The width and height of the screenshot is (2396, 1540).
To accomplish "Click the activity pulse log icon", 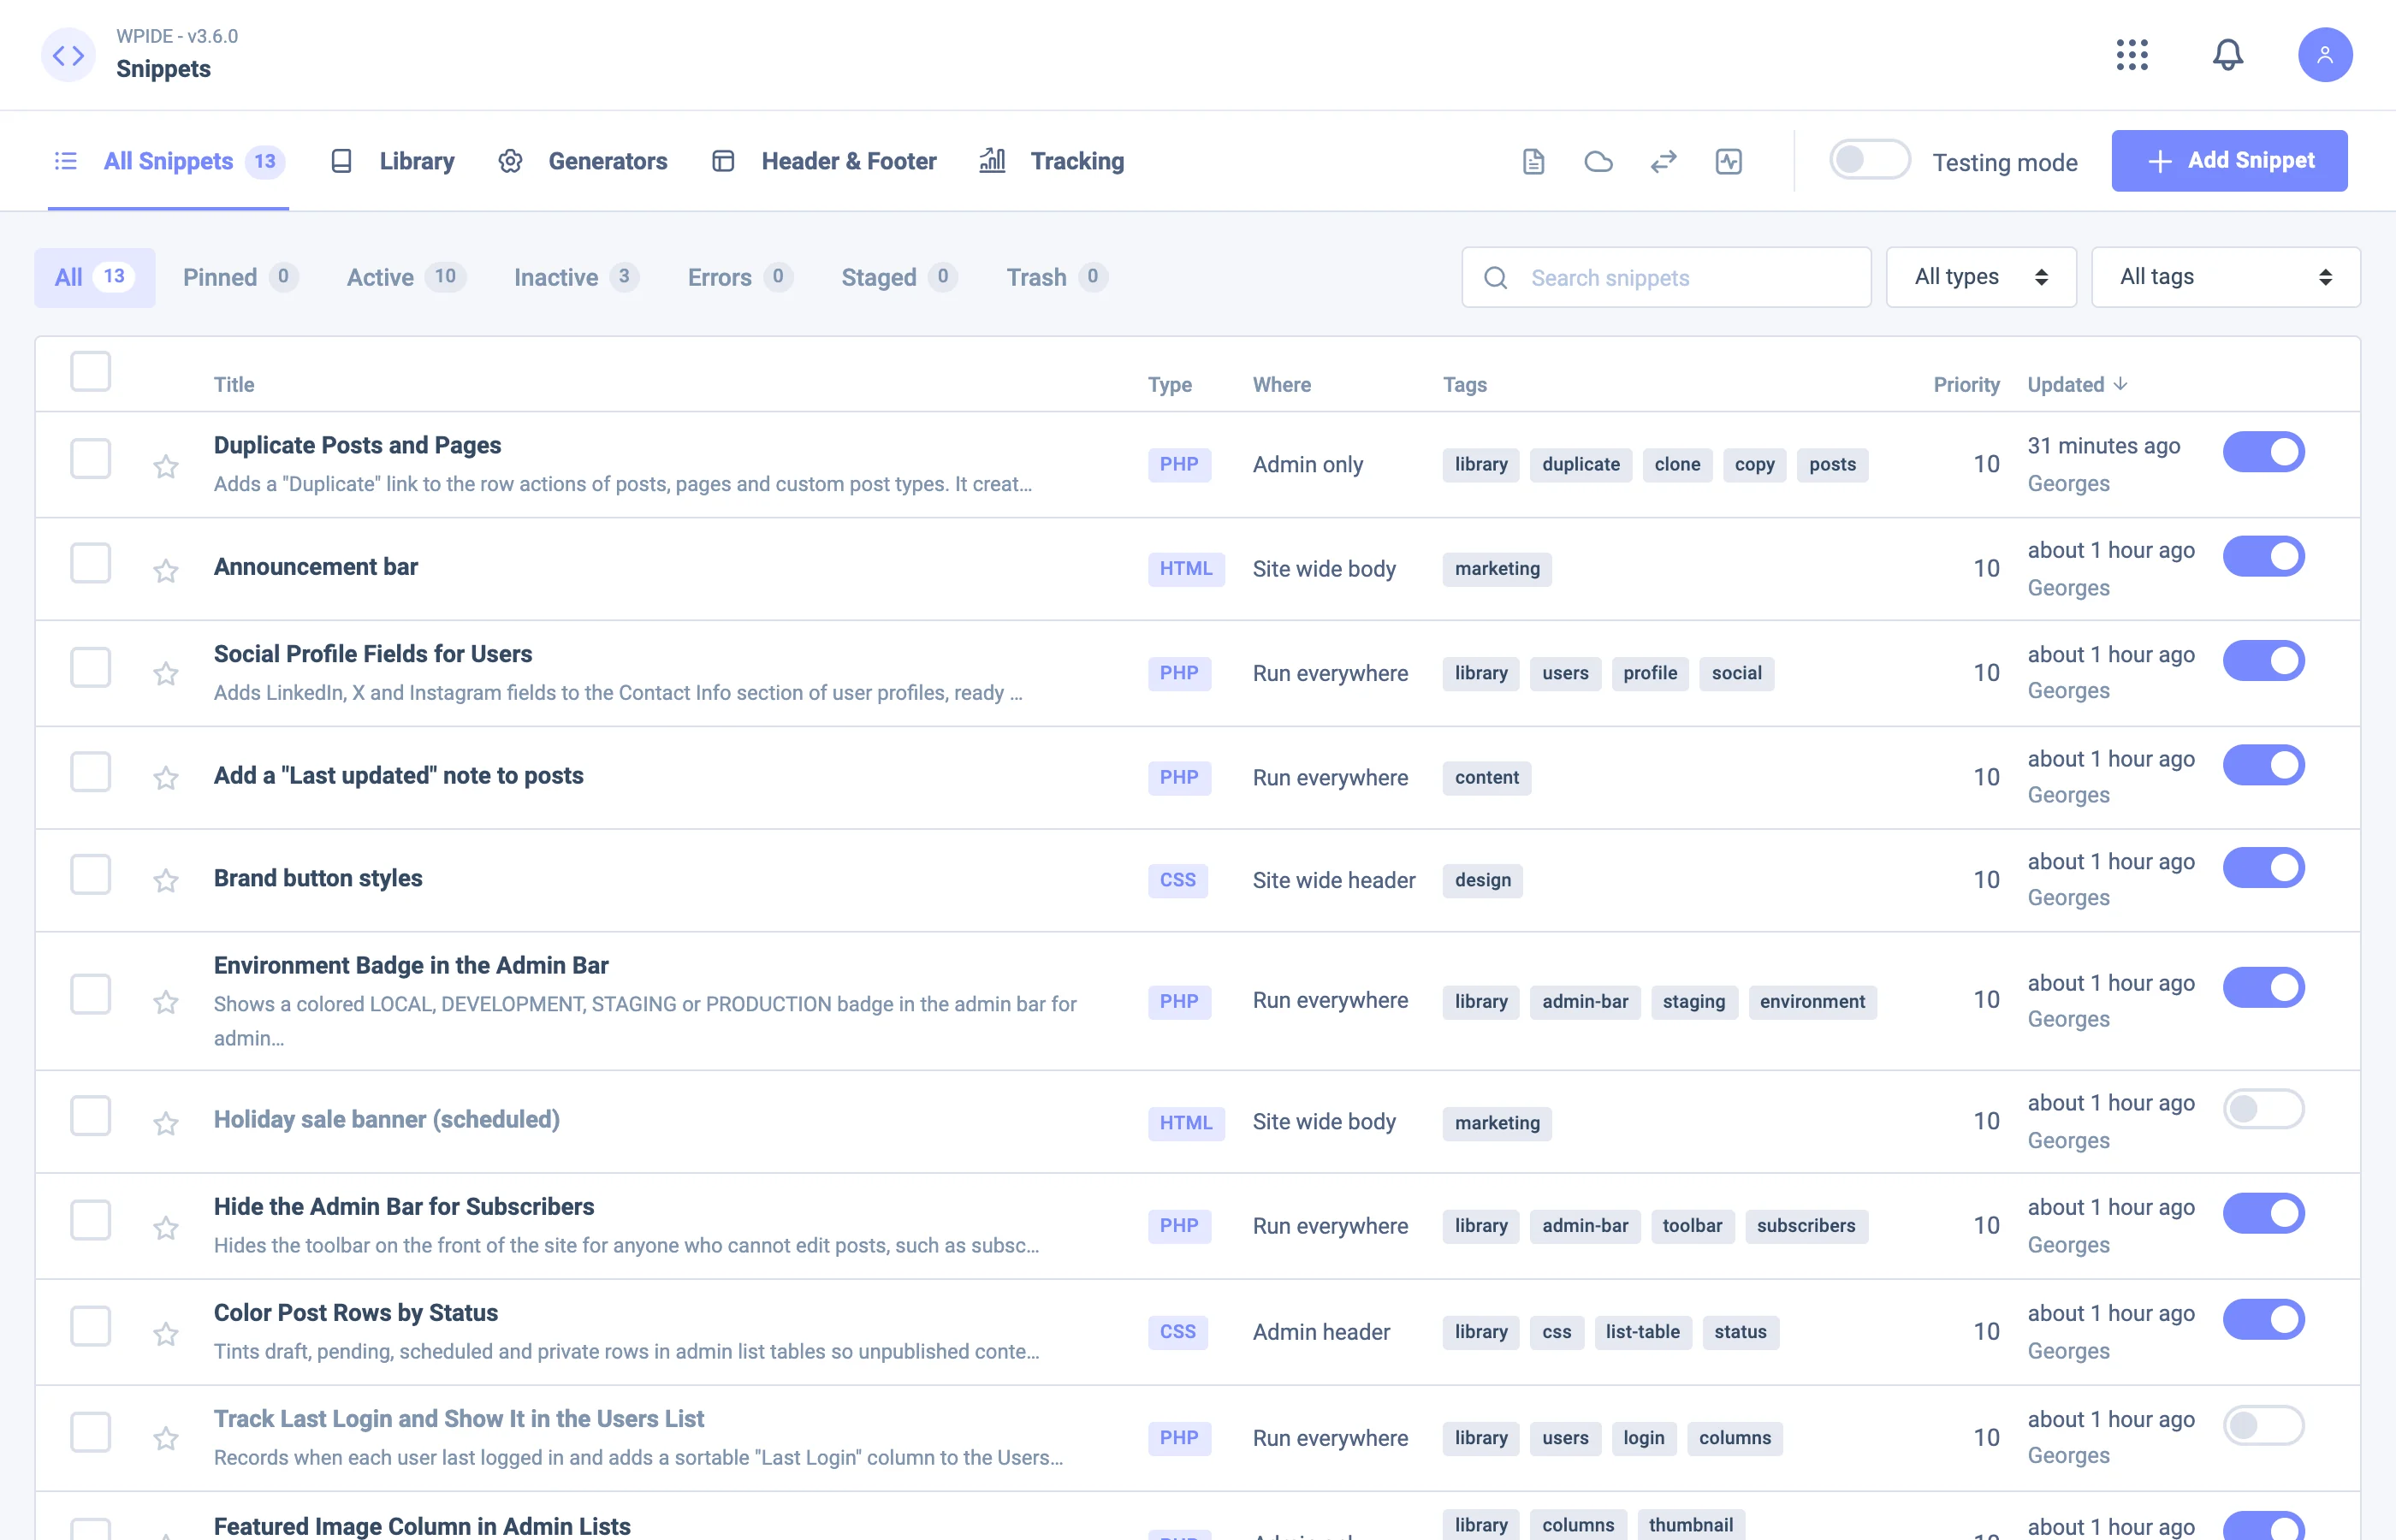I will pyautogui.click(x=1728, y=161).
